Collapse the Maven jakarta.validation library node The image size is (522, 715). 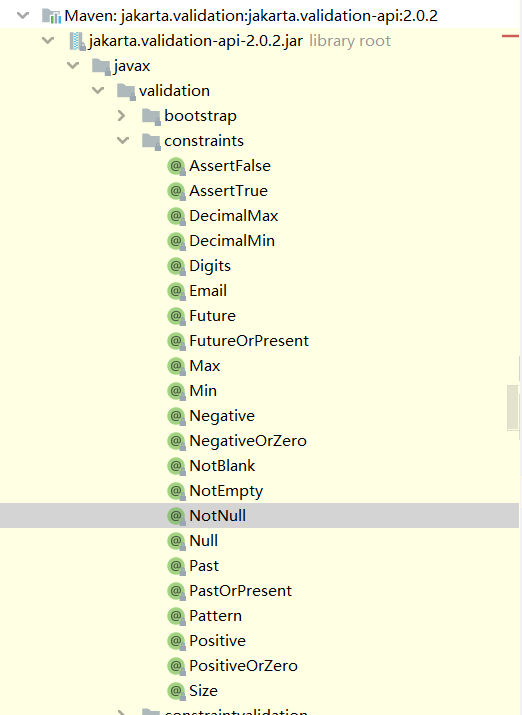coord(23,16)
